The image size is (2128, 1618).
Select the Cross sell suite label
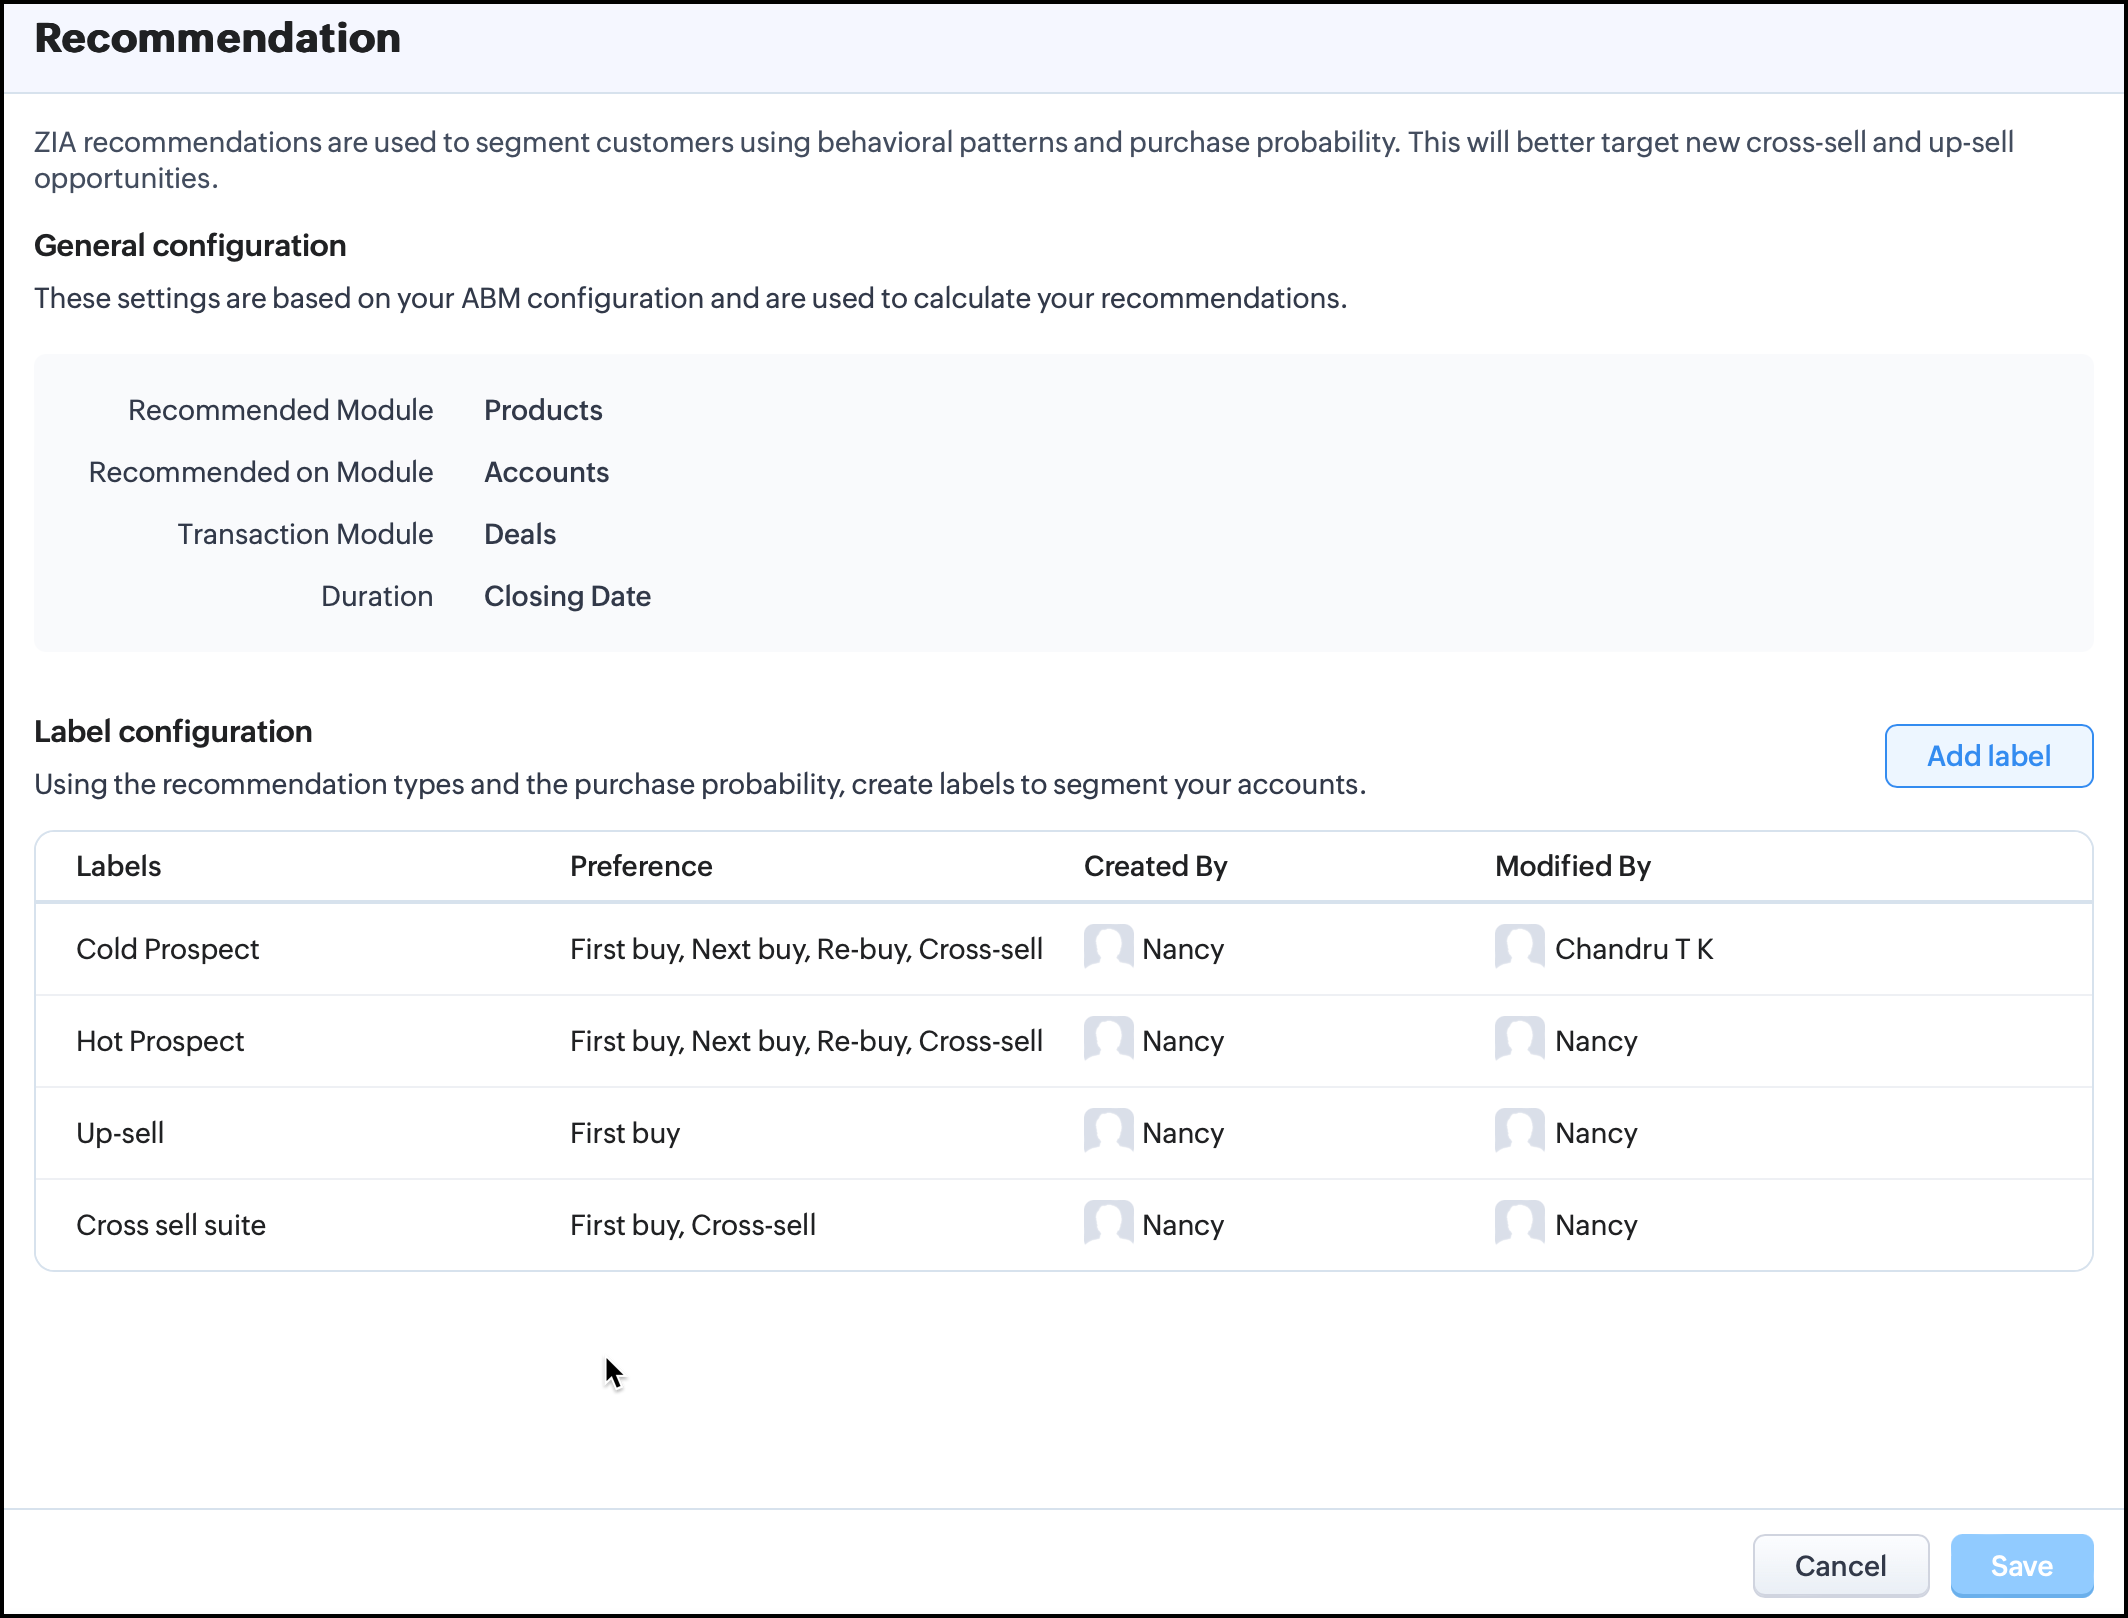coord(171,1225)
